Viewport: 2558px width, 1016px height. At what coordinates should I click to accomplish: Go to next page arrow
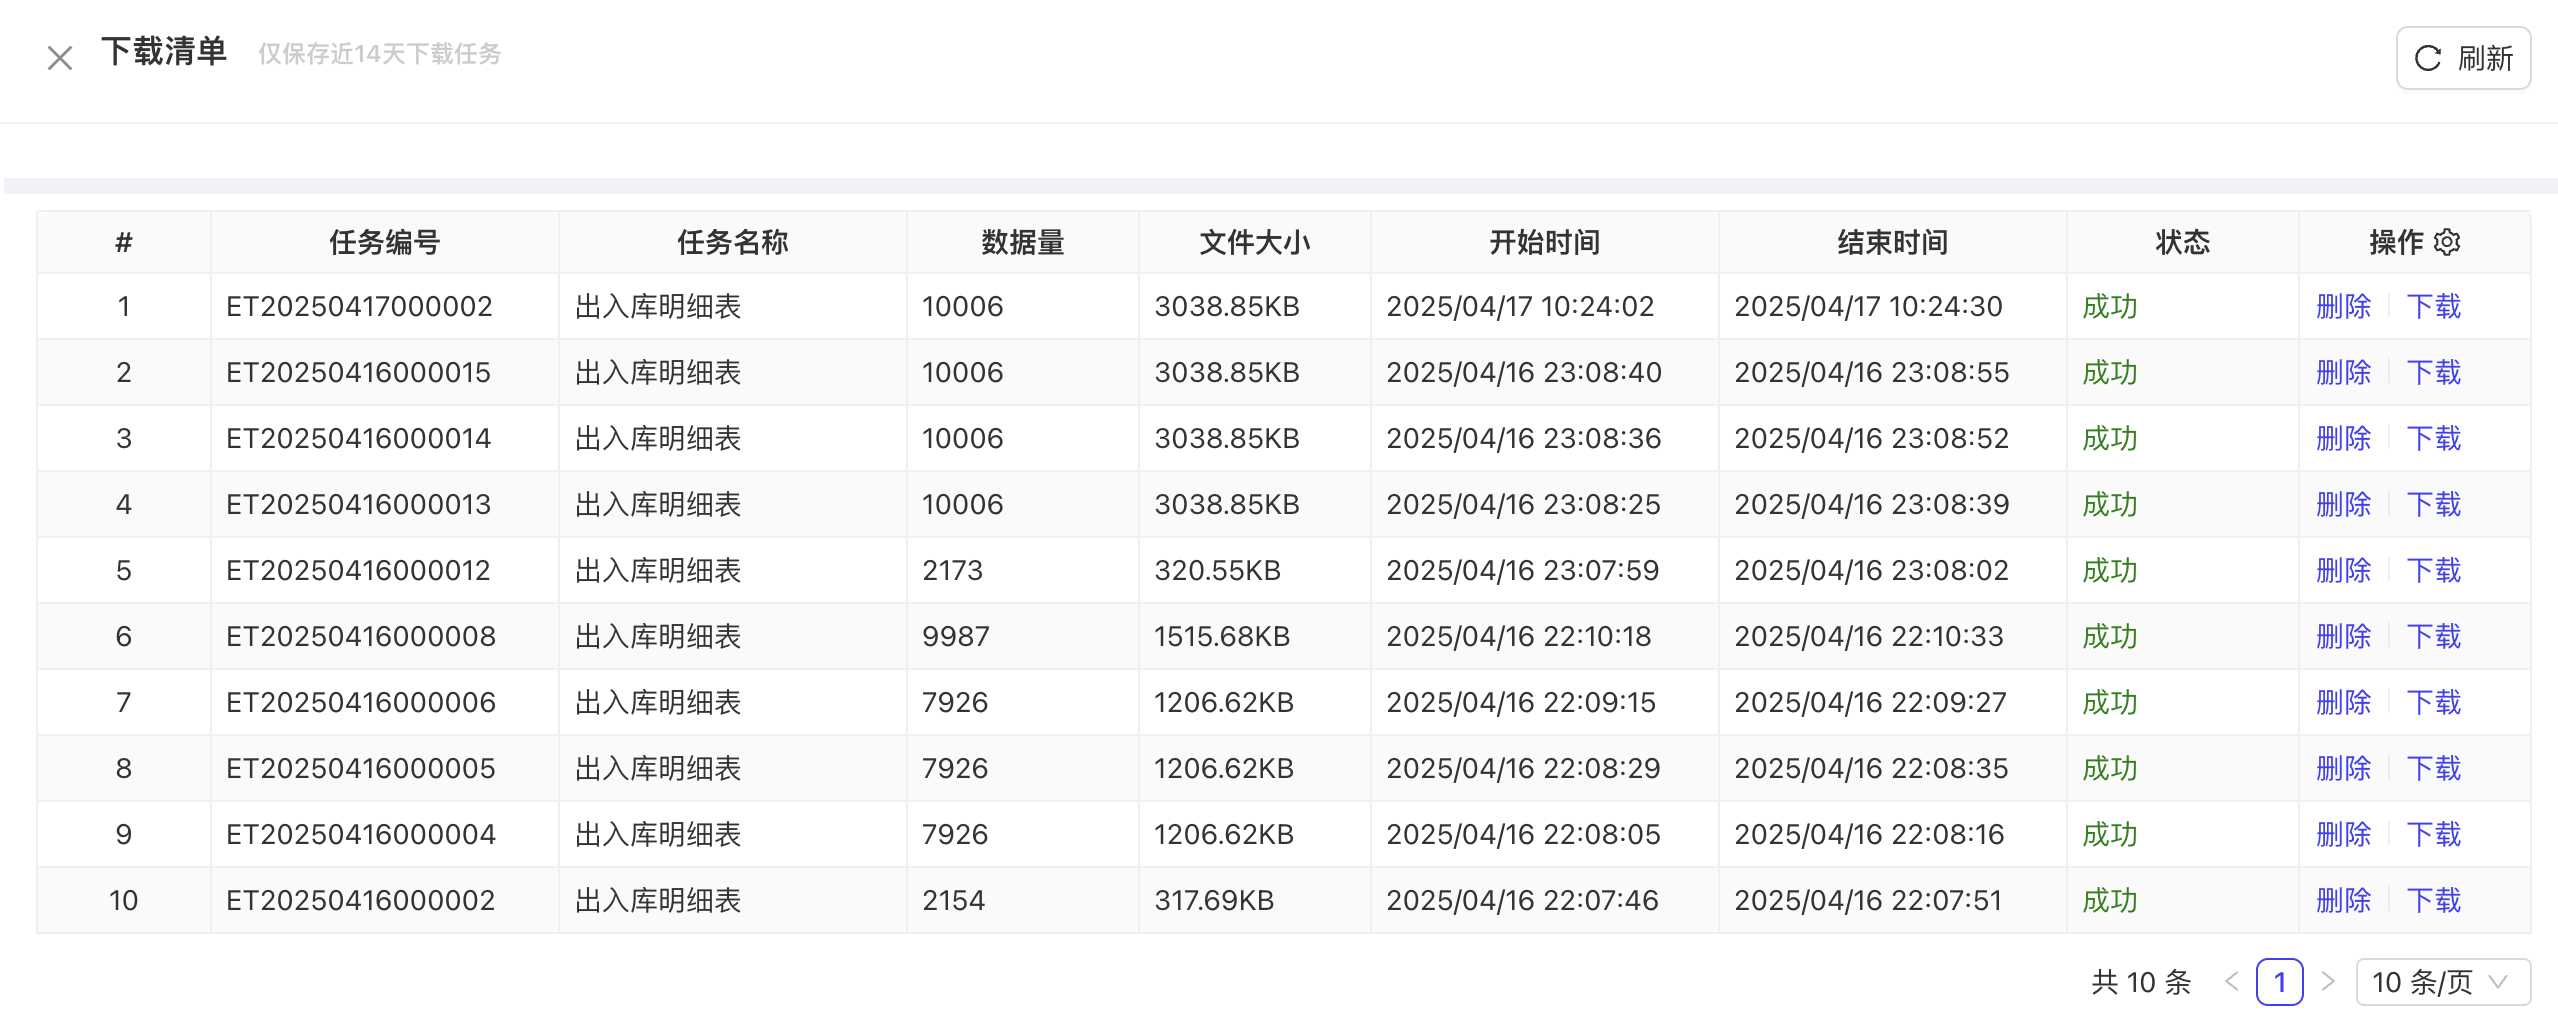point(2327,982)
